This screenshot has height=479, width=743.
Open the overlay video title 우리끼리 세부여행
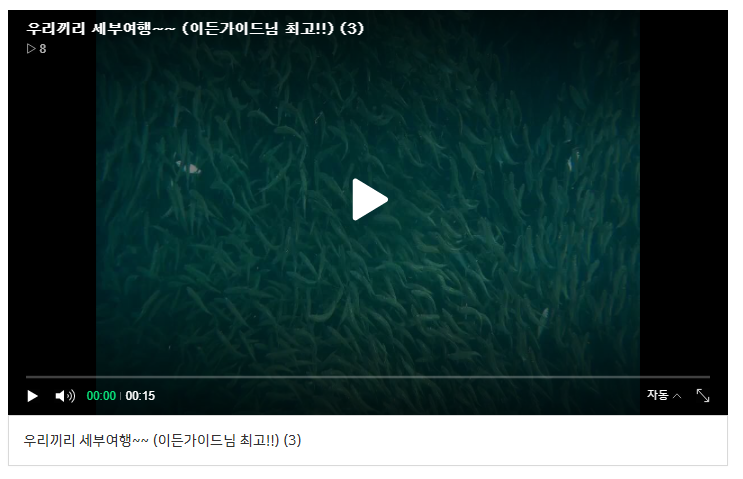[x=195, y=28]
